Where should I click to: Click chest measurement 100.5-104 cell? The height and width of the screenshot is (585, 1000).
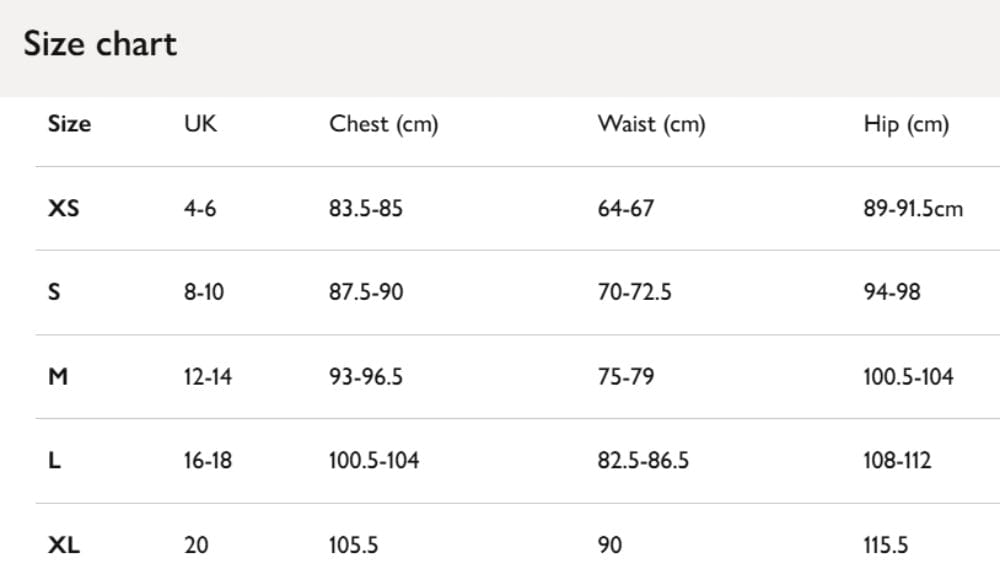click(x=374, y=461)
